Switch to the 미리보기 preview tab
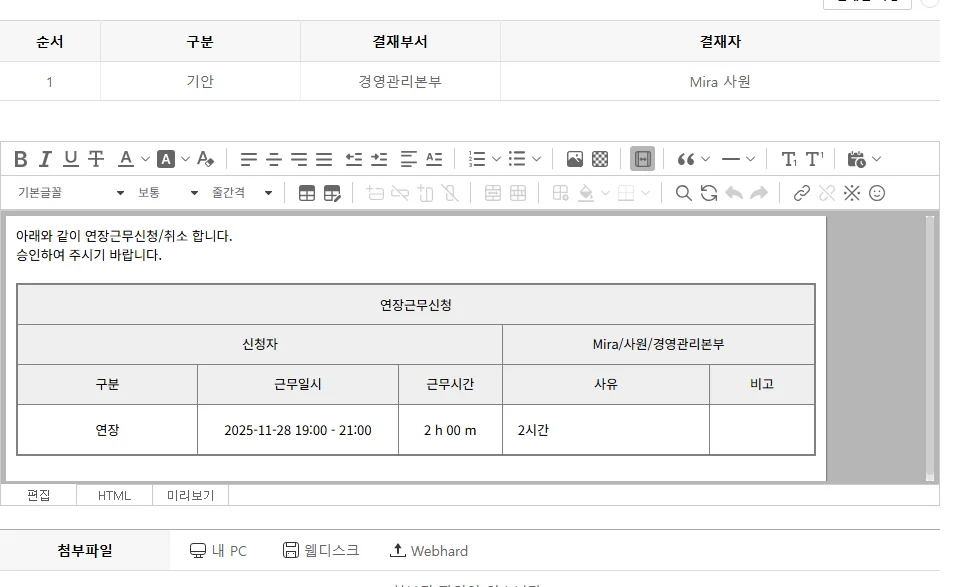Viewport: 961px width, 587px height. (x=190, y=495)
